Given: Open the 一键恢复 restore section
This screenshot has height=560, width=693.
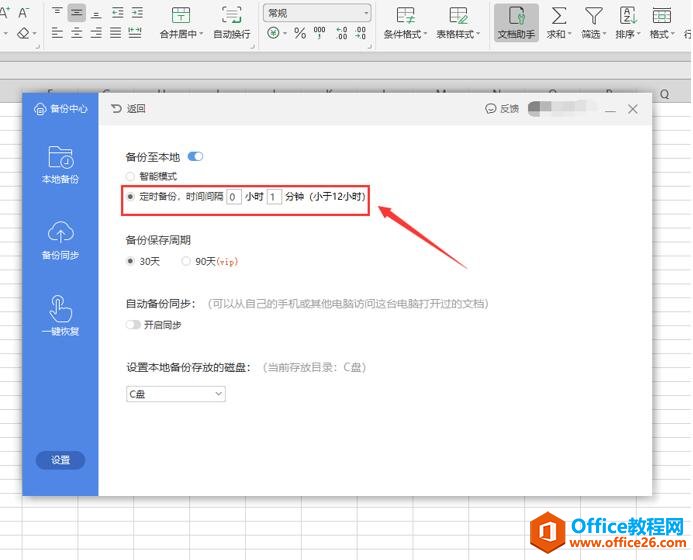Looking at the screenshot, I should pos(60,316).
